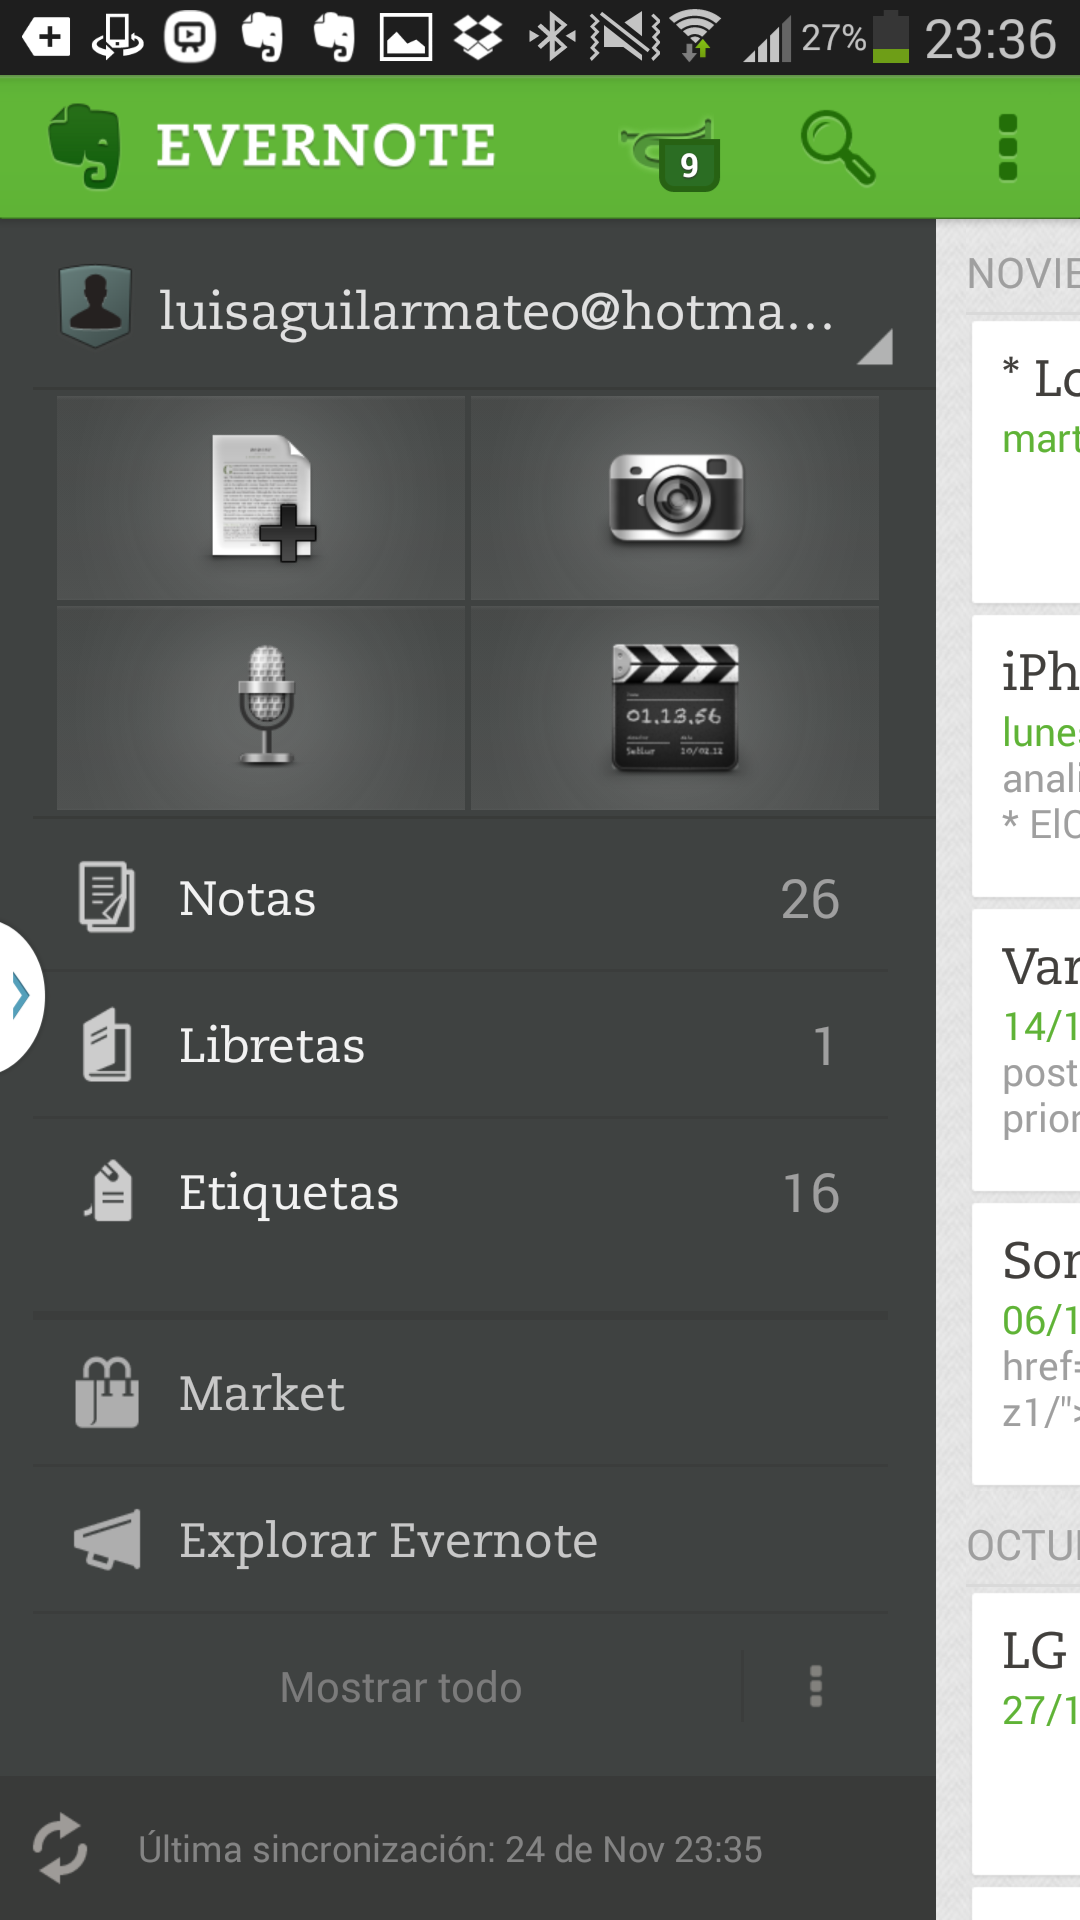1080x1920 pixels.
Task: Tap the new text note icon
Action: (261, 498)
